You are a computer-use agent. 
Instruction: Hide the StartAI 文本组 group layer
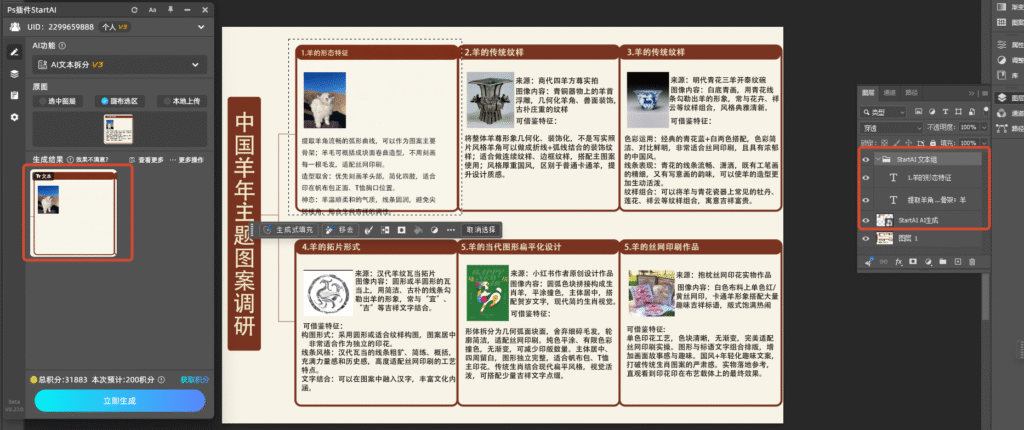point(866,159)
